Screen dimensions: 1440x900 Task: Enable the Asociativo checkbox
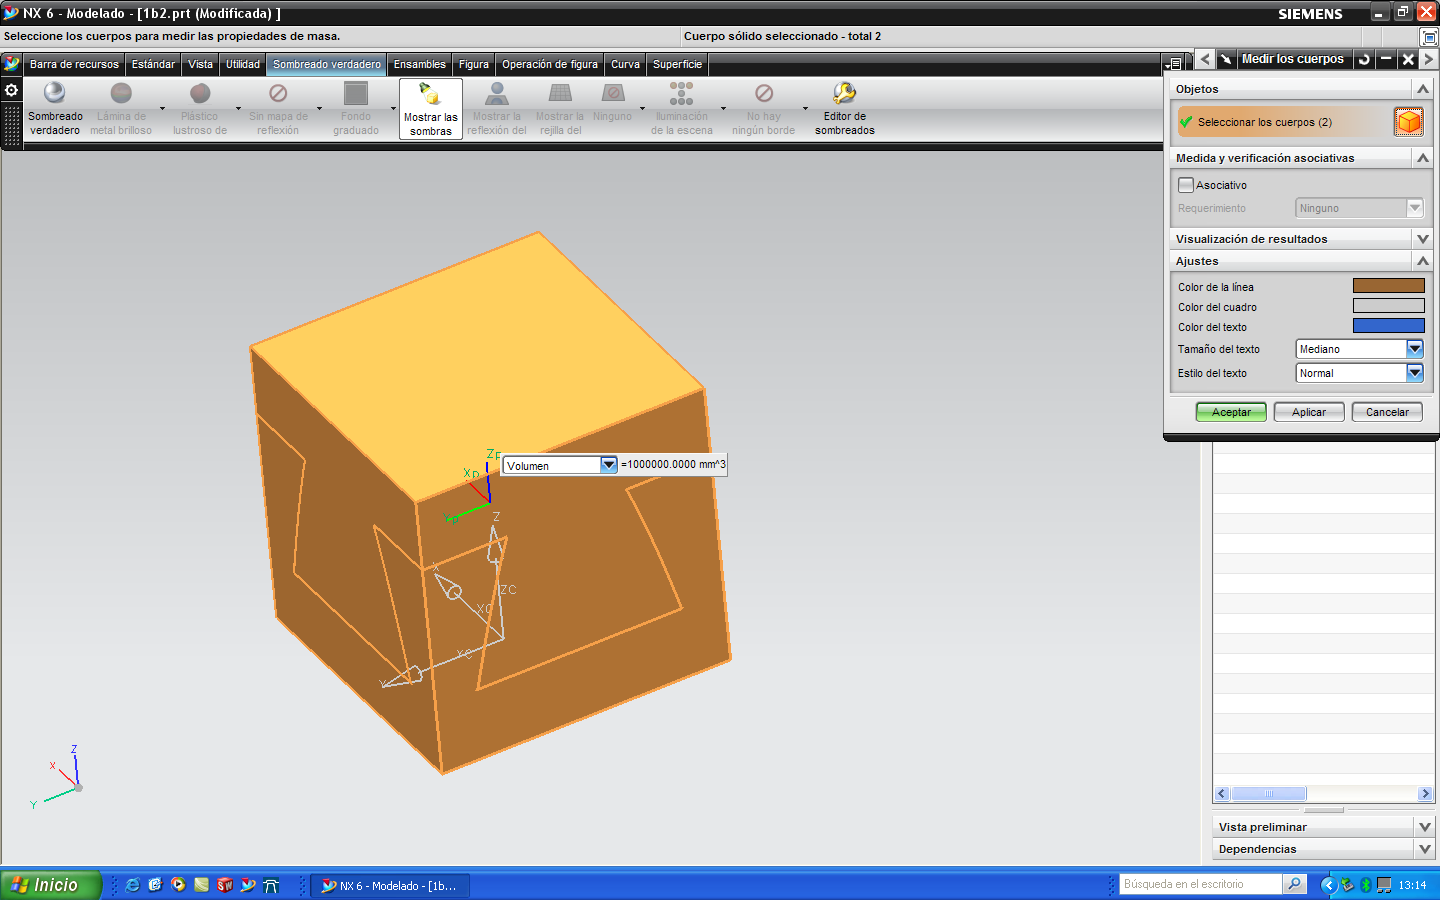[x=1186, y=185]
